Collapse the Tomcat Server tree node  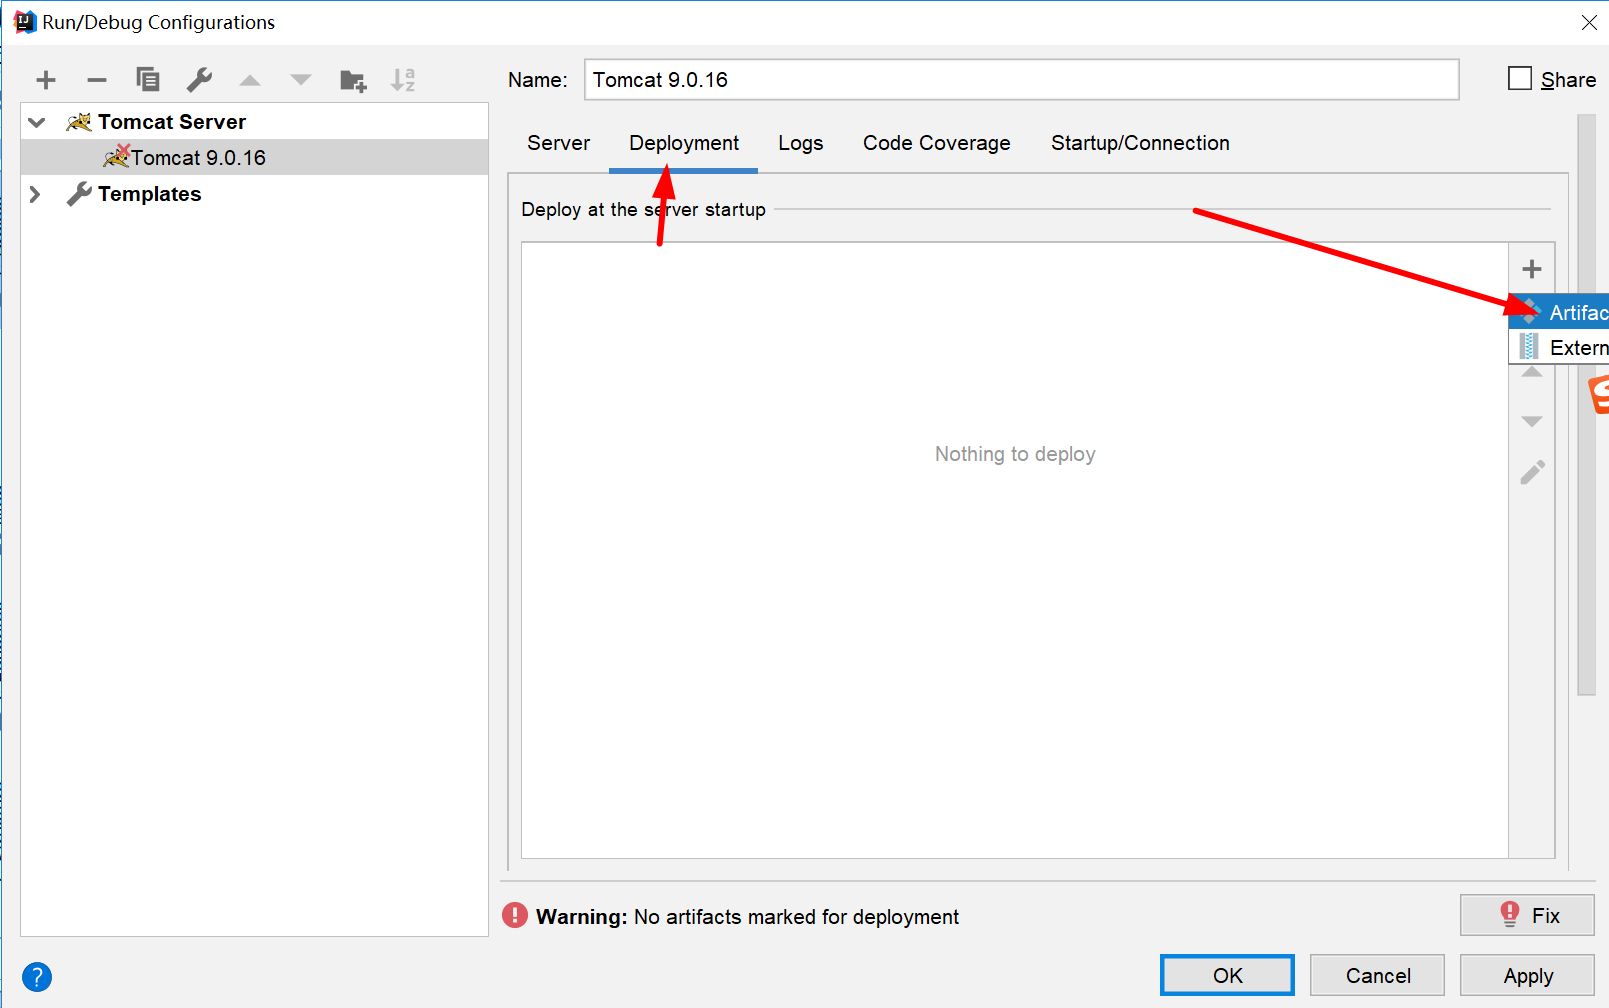tap(37, 122)
